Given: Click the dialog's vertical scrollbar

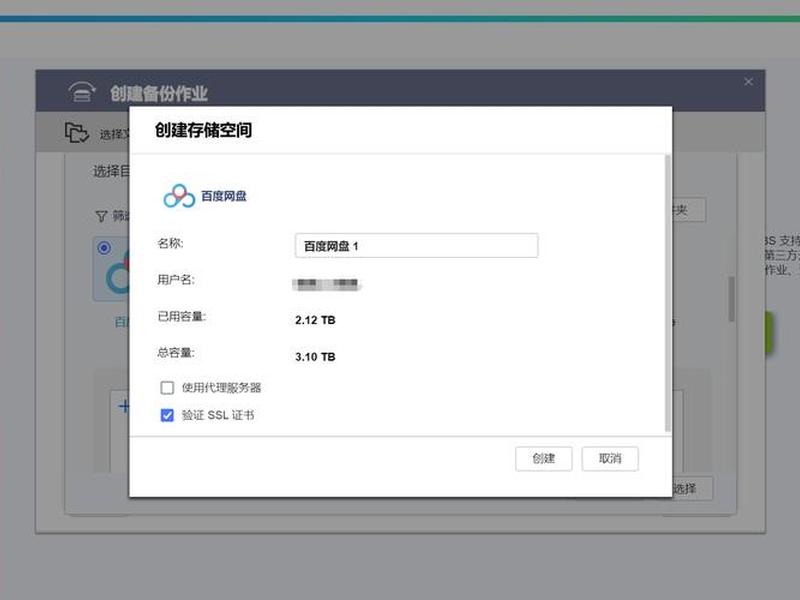Looking at the screenshot, I should tap(668, 293).
